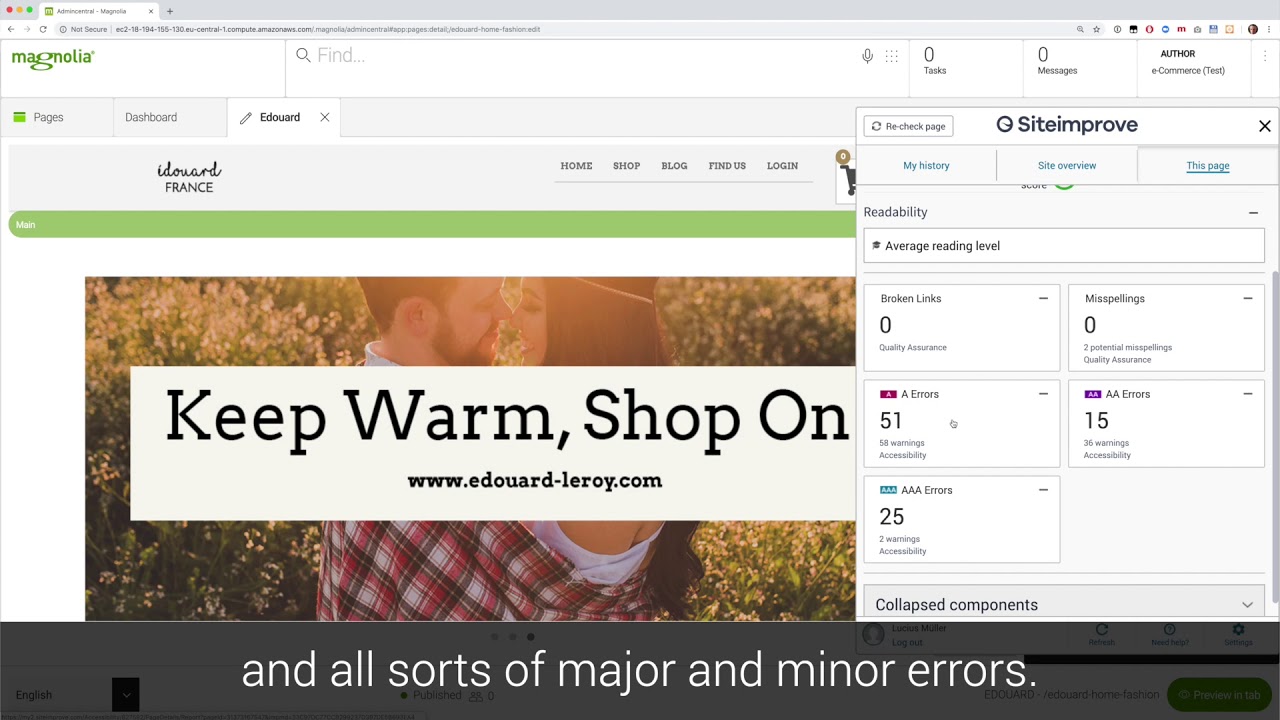Open the Dashboard tab

[x=170, y=117]
